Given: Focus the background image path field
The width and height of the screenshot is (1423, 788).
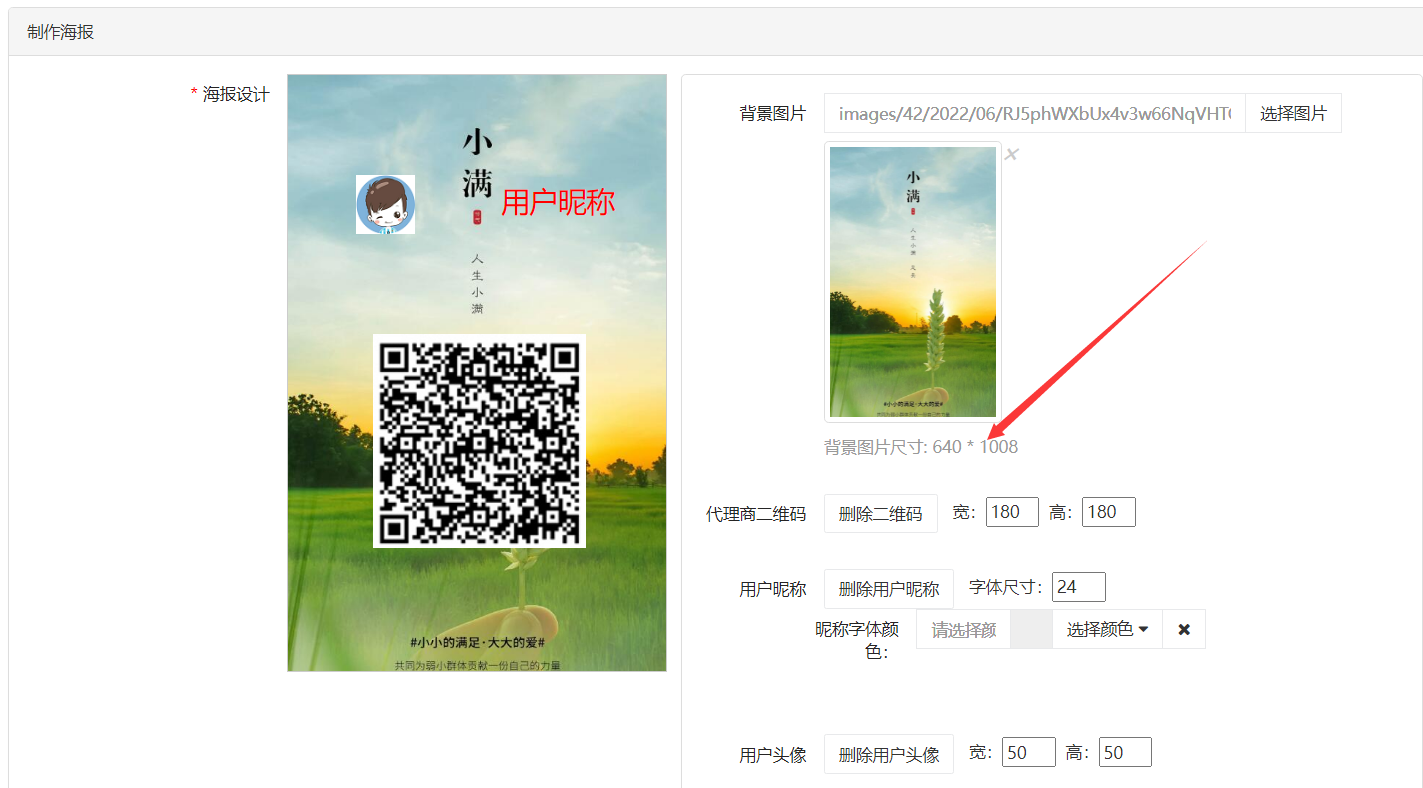Looking at the screenshot, I should pyautogui.click(x=1034, y=113).
